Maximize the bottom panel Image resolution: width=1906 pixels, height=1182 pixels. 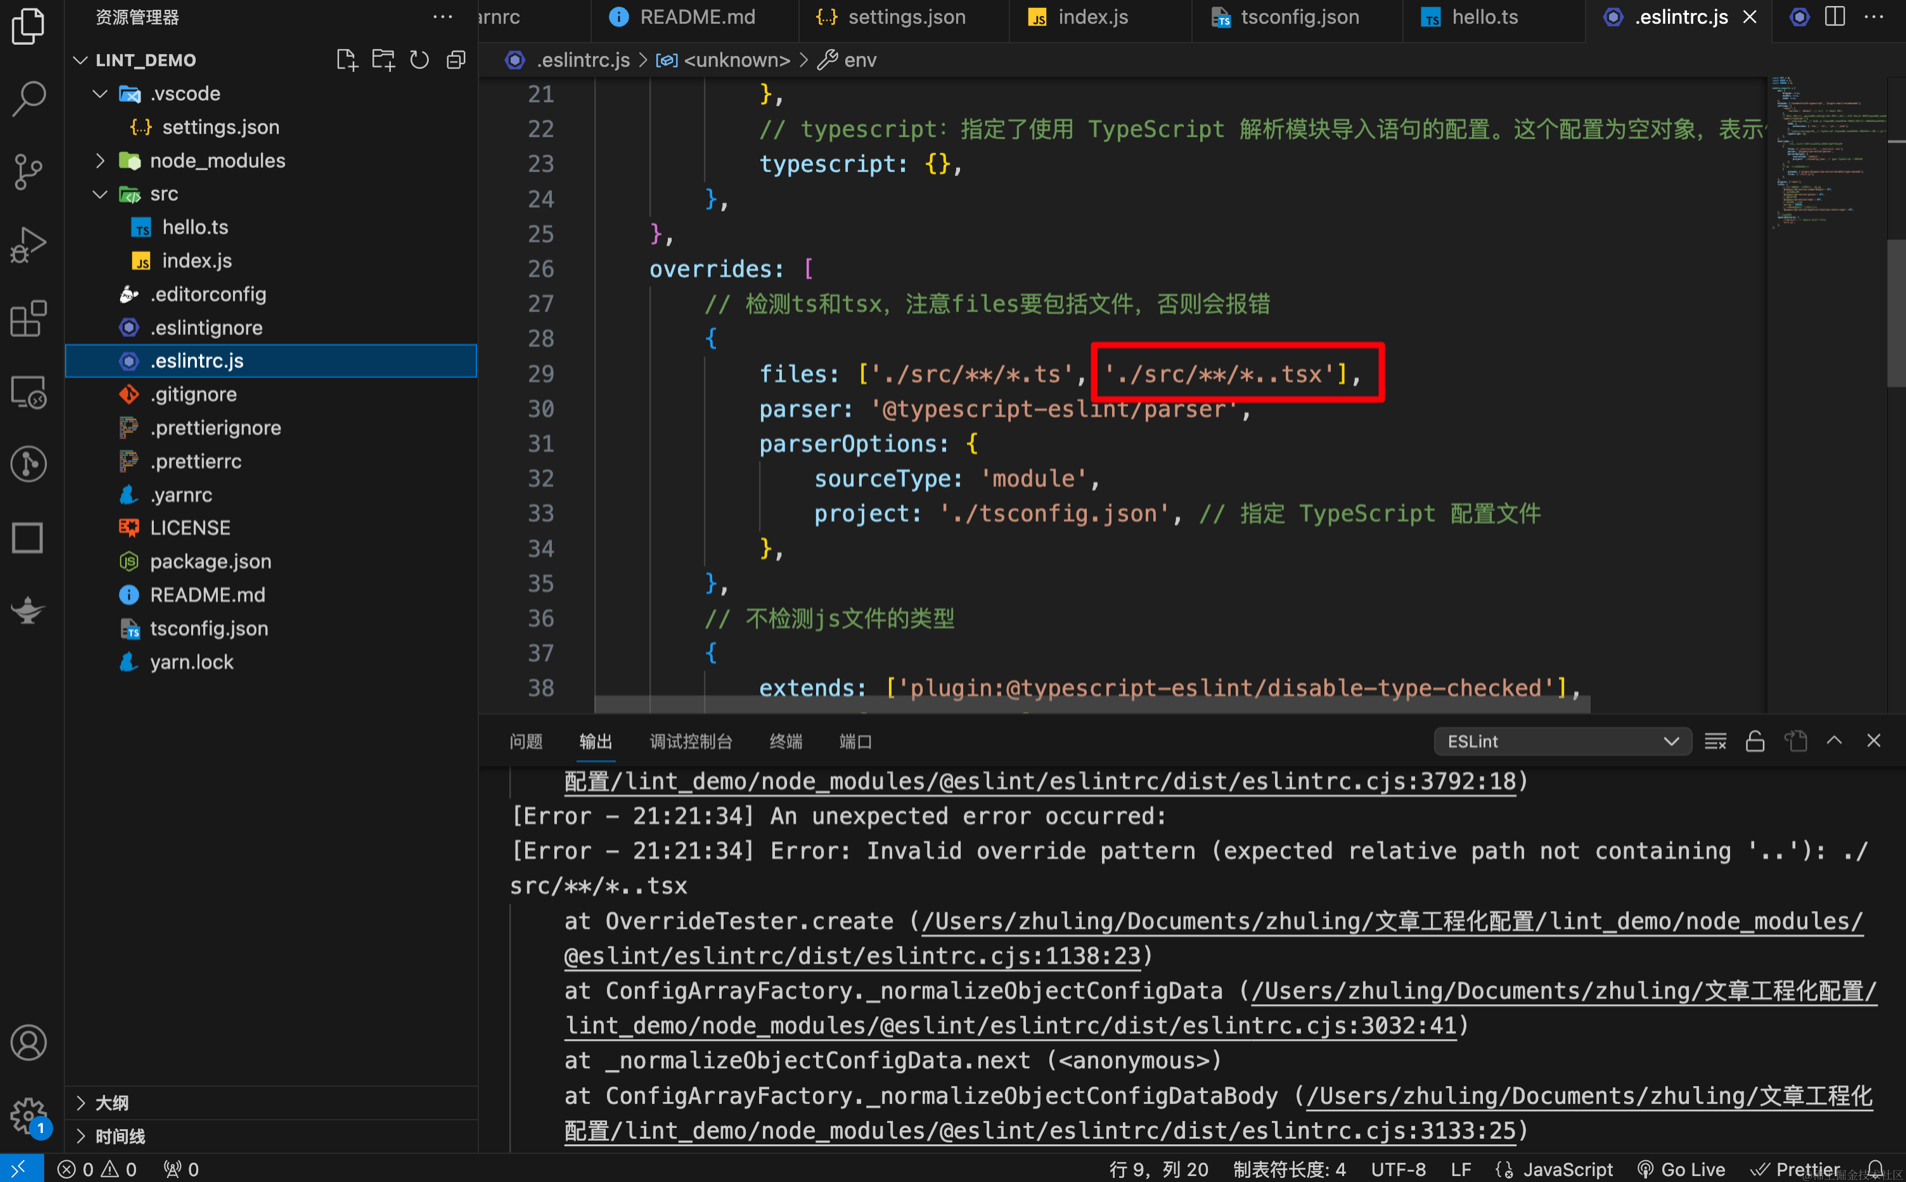pyautogui.click(x=1834, y=741)
